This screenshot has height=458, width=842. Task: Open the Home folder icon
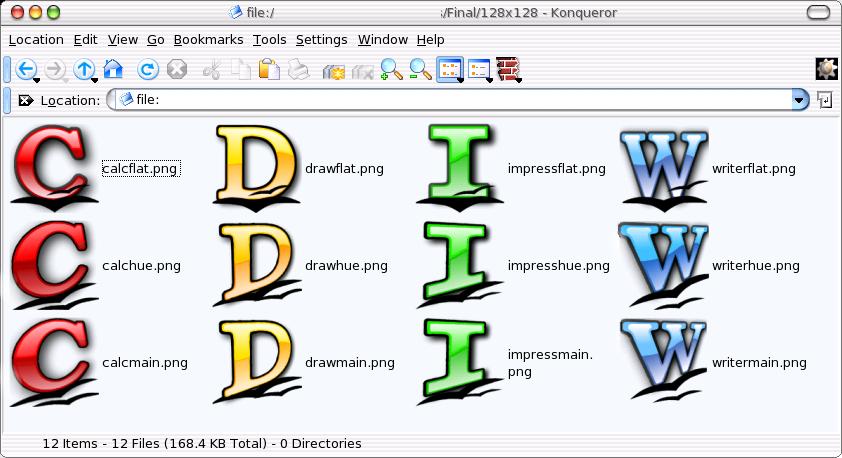(x=113, y=69)
